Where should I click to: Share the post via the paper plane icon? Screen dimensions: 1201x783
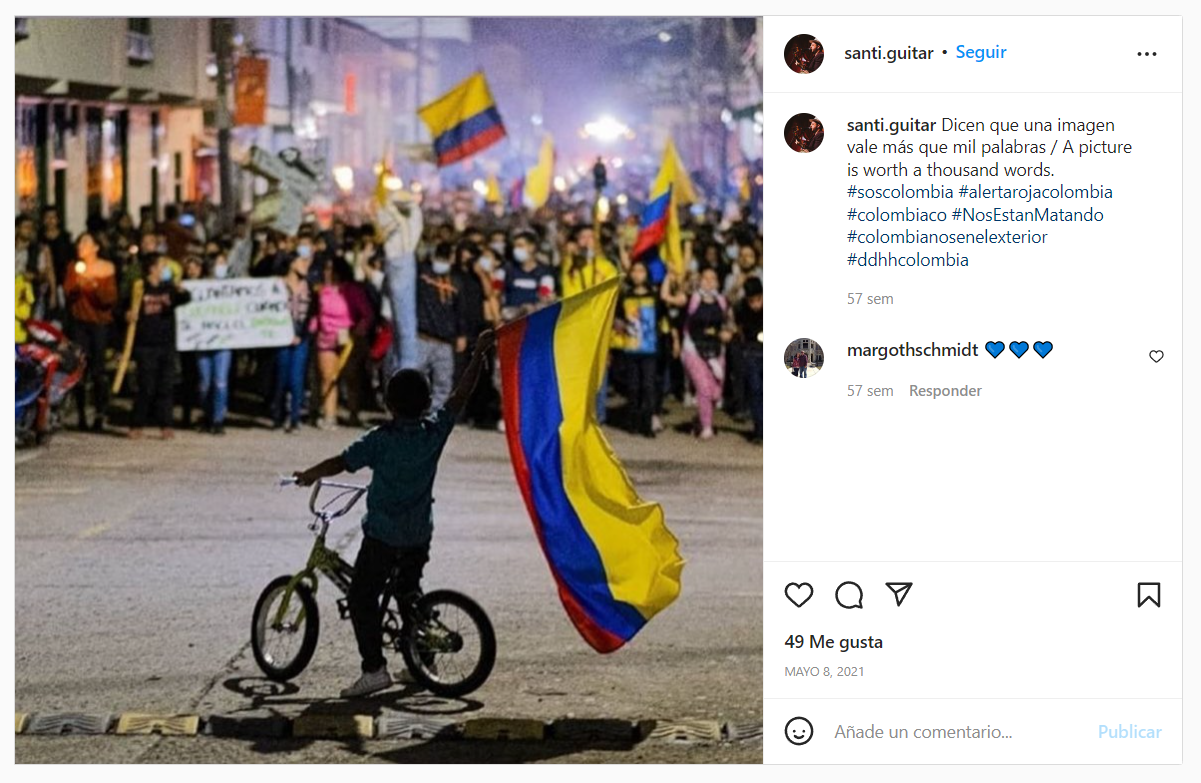click(899, 595)
